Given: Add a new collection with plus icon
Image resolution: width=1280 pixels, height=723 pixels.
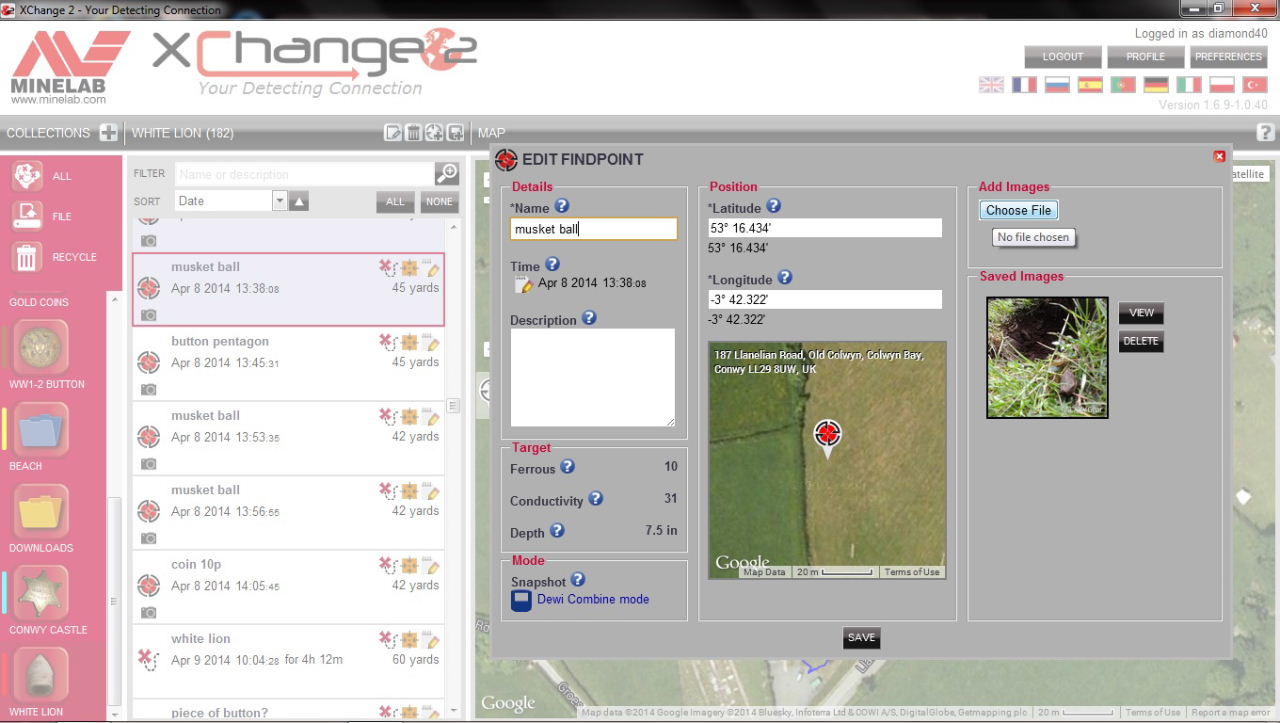Looking at the screenshot, I should click(109, 133).
